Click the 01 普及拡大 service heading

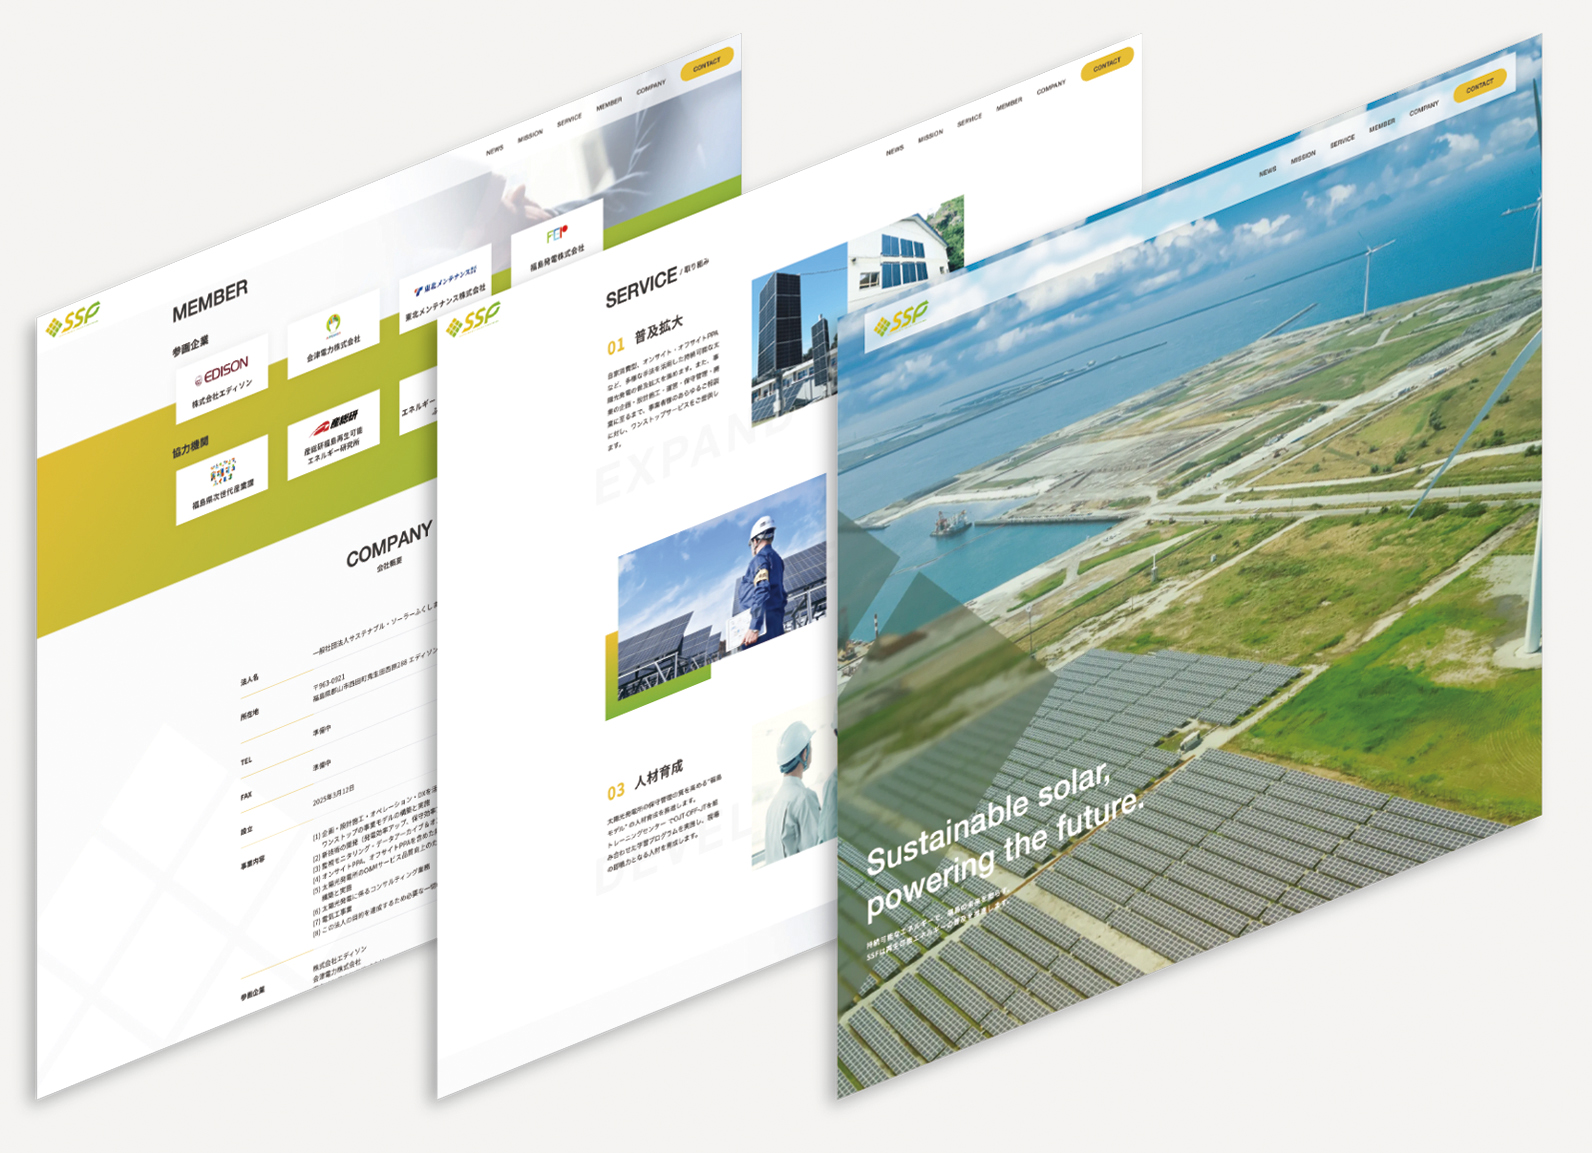pyautogui.click(x=645, y=334)
